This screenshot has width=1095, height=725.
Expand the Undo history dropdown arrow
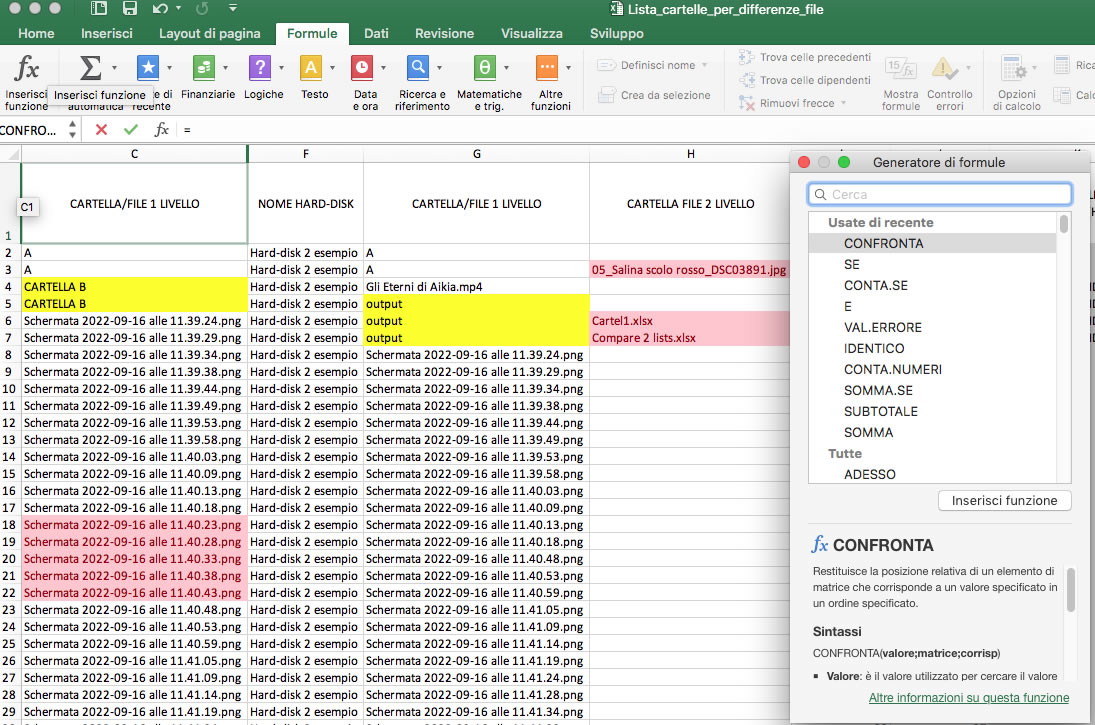(178, 8)
